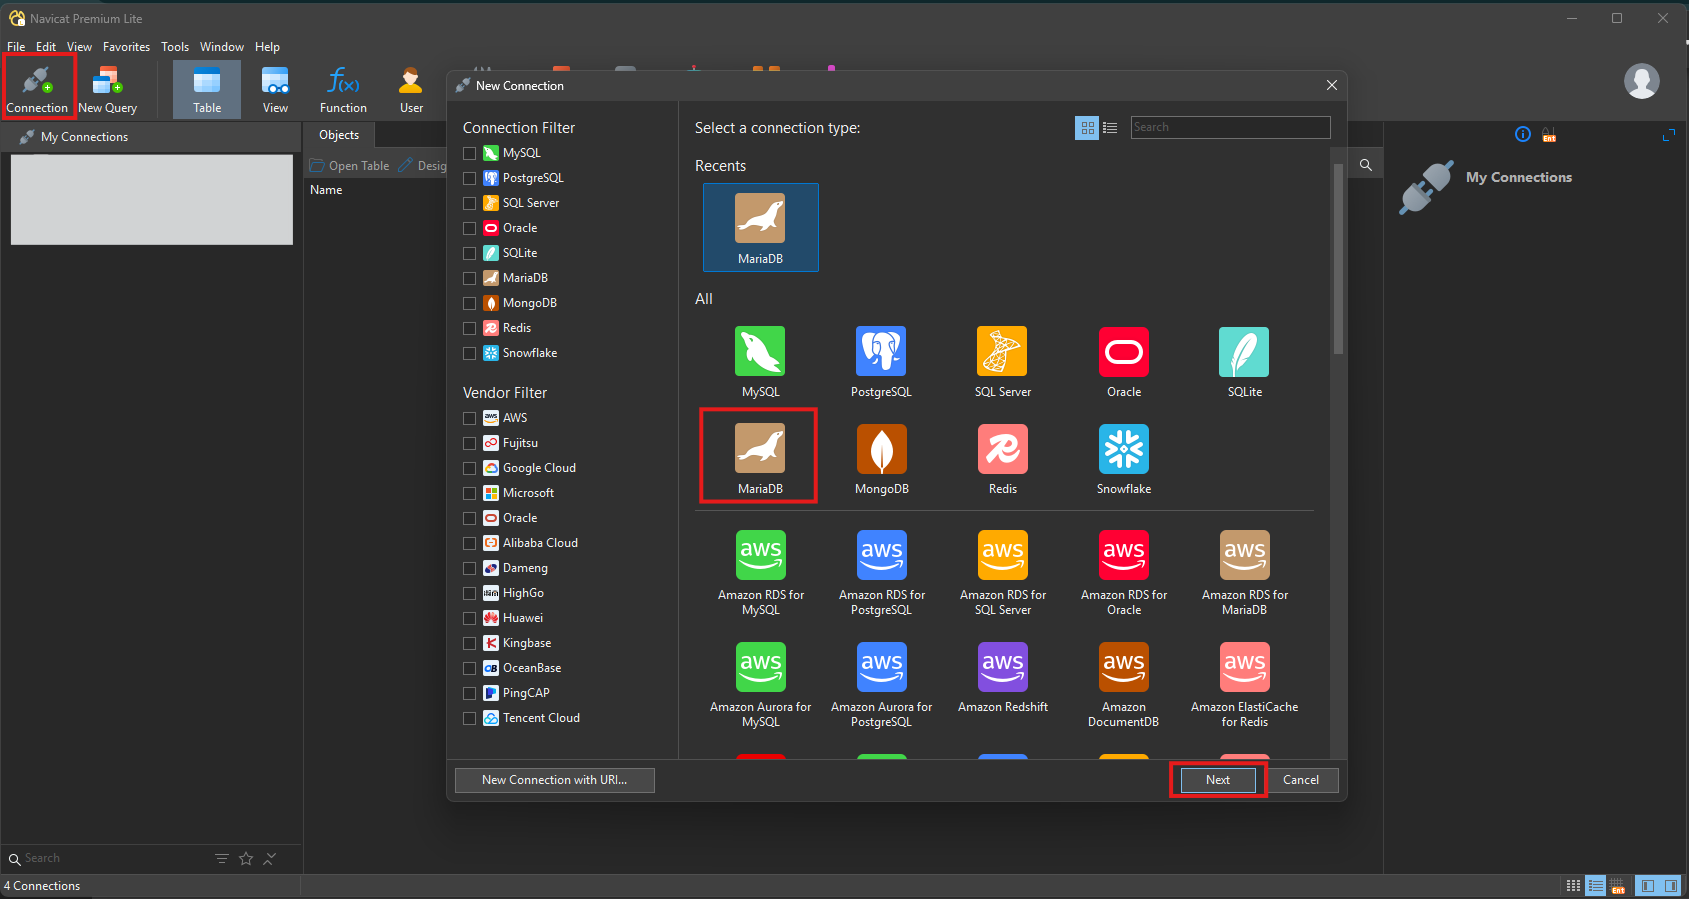The width and height of the screenshot is (1689, 899).
Task: Open the Favorites menu
Action: [126, 47]
